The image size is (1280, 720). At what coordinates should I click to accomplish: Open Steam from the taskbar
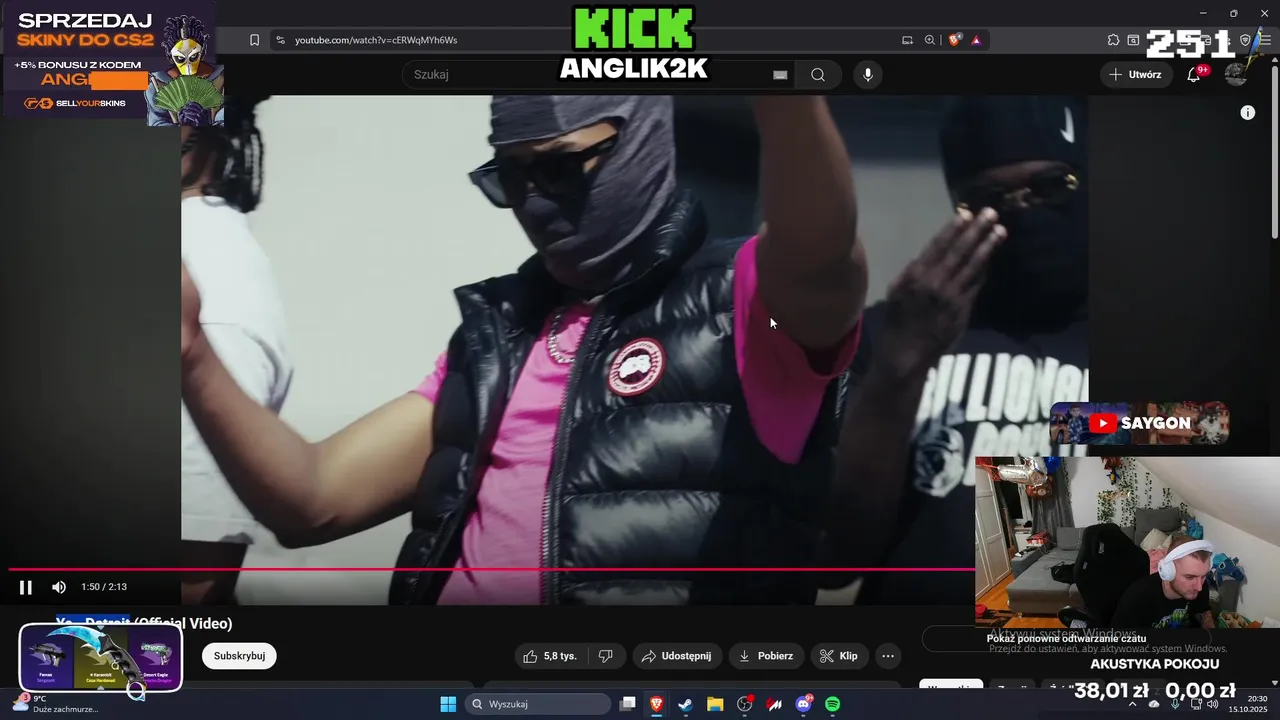coord(685,704)
